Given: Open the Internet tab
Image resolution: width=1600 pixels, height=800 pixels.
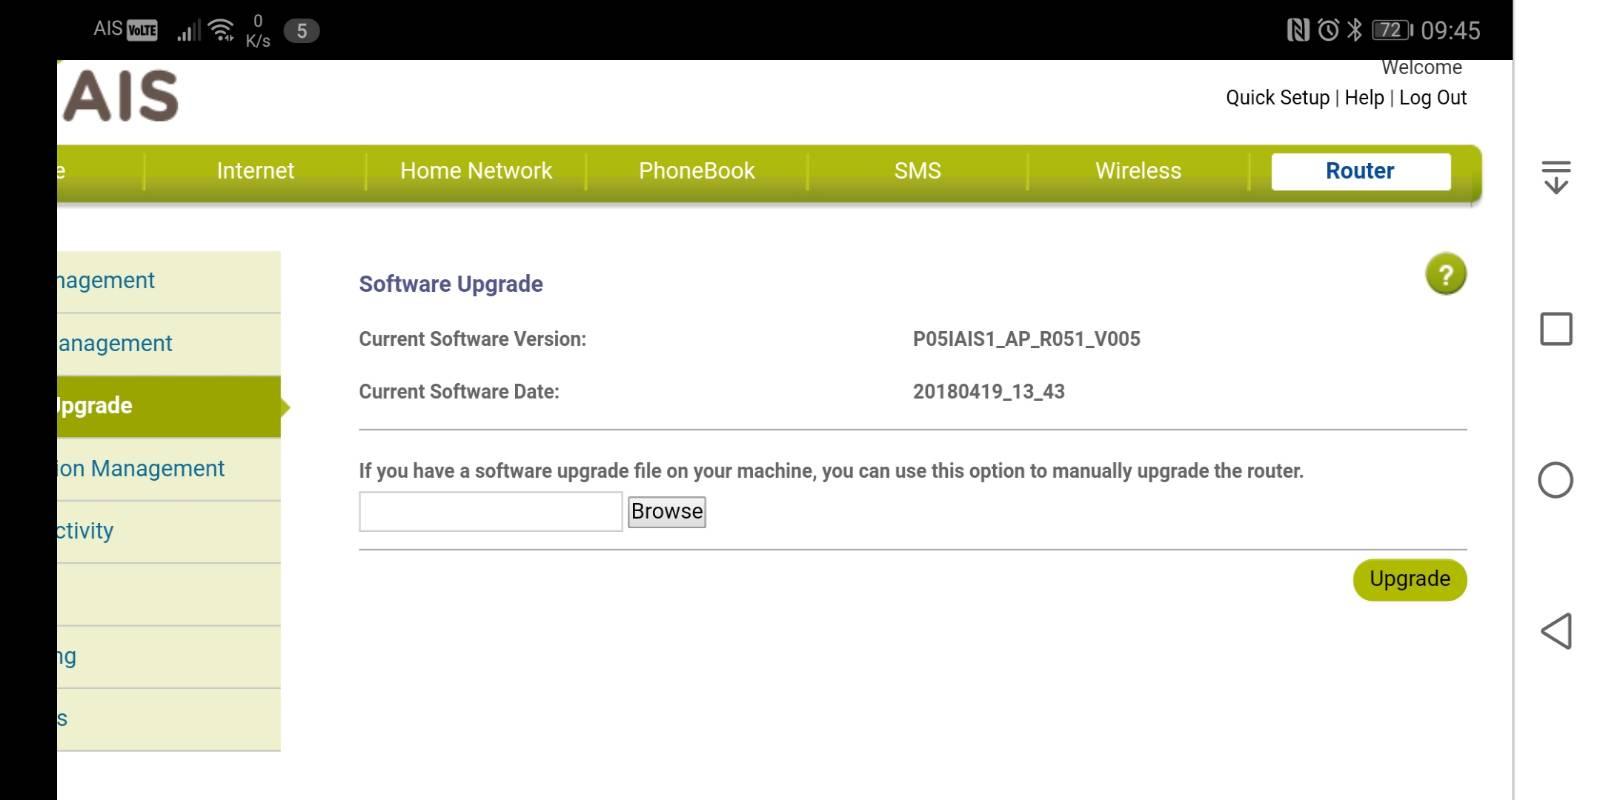Looking at the screenshot, I should coord(255,171).
